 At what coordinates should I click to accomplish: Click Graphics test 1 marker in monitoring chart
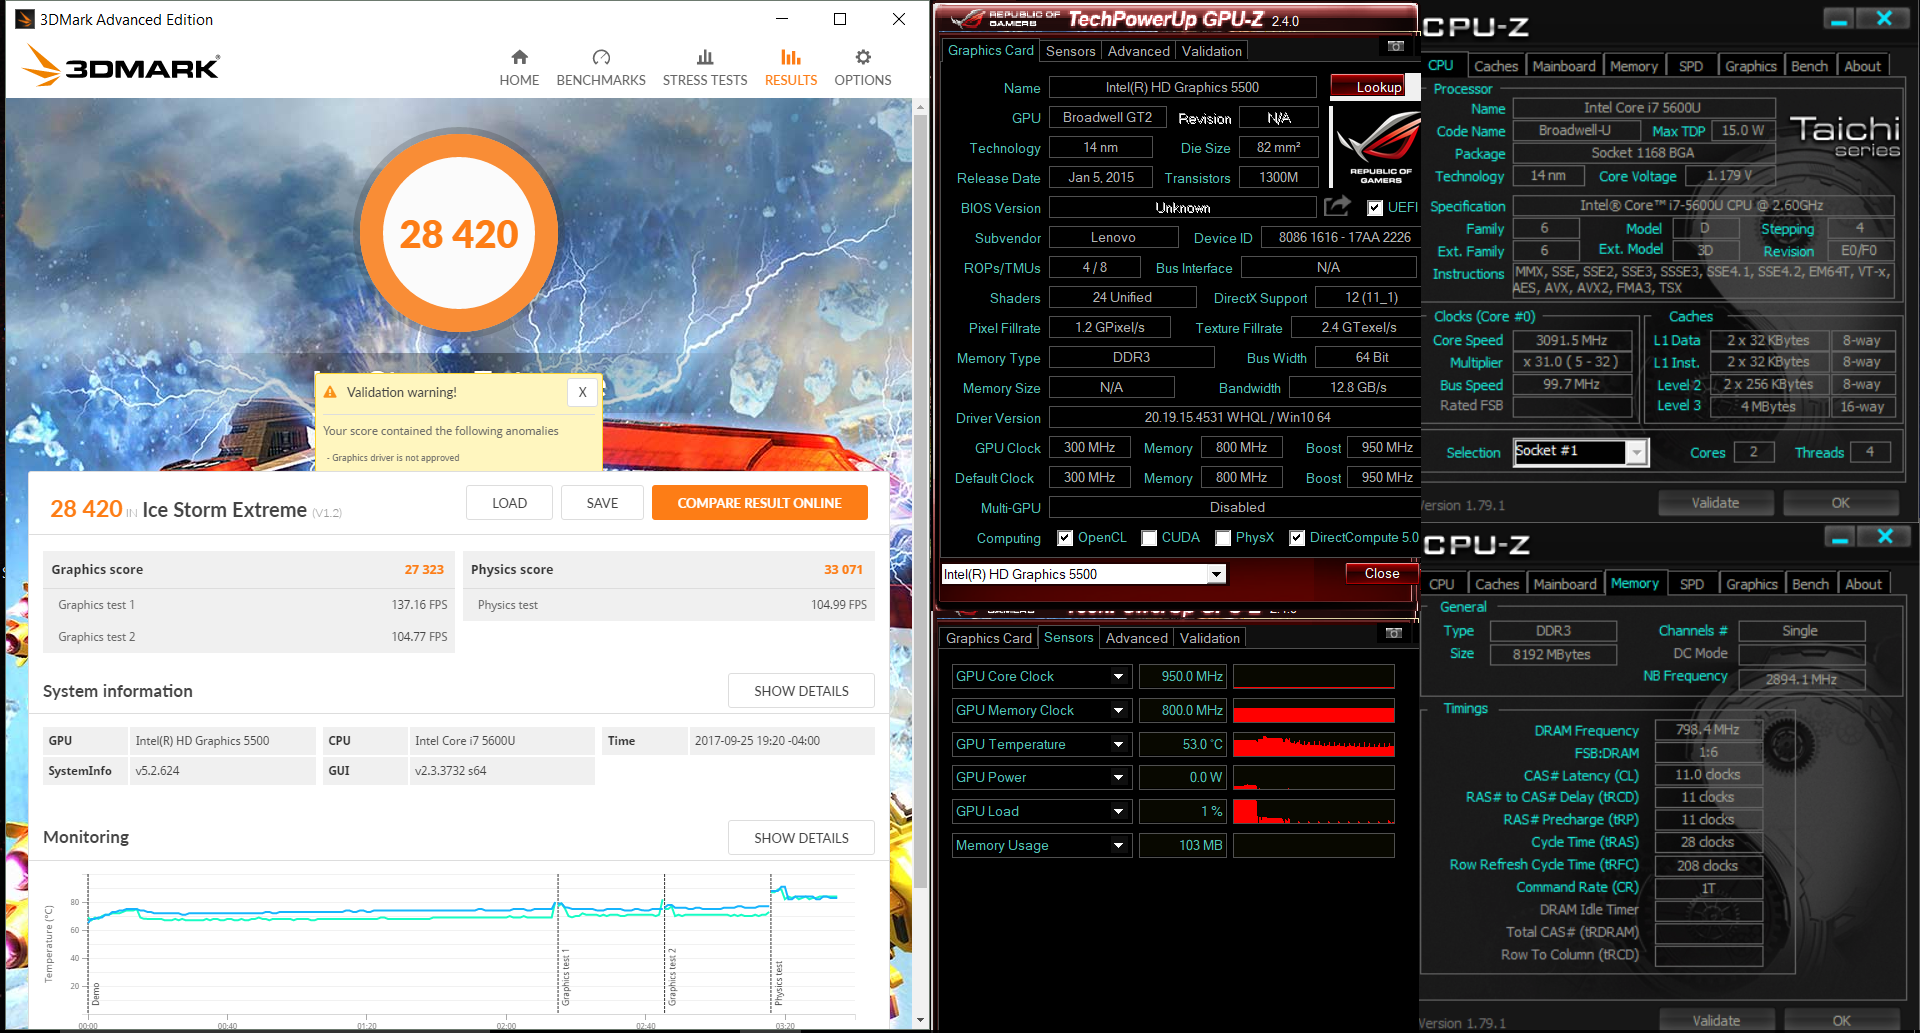[x=565, y=978]
